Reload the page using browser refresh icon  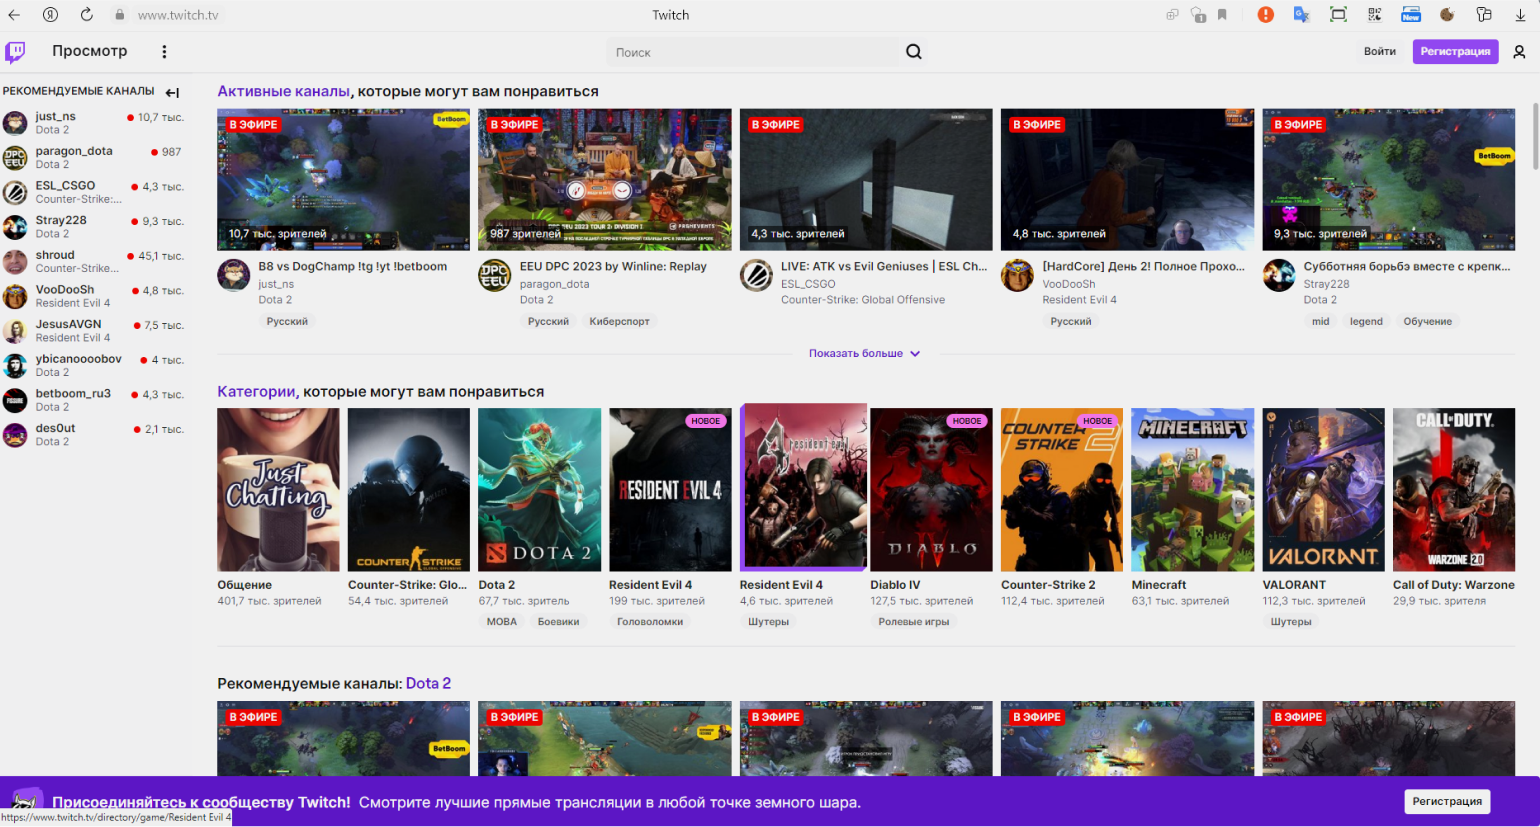pyautogui.click(x=86, y=15)
